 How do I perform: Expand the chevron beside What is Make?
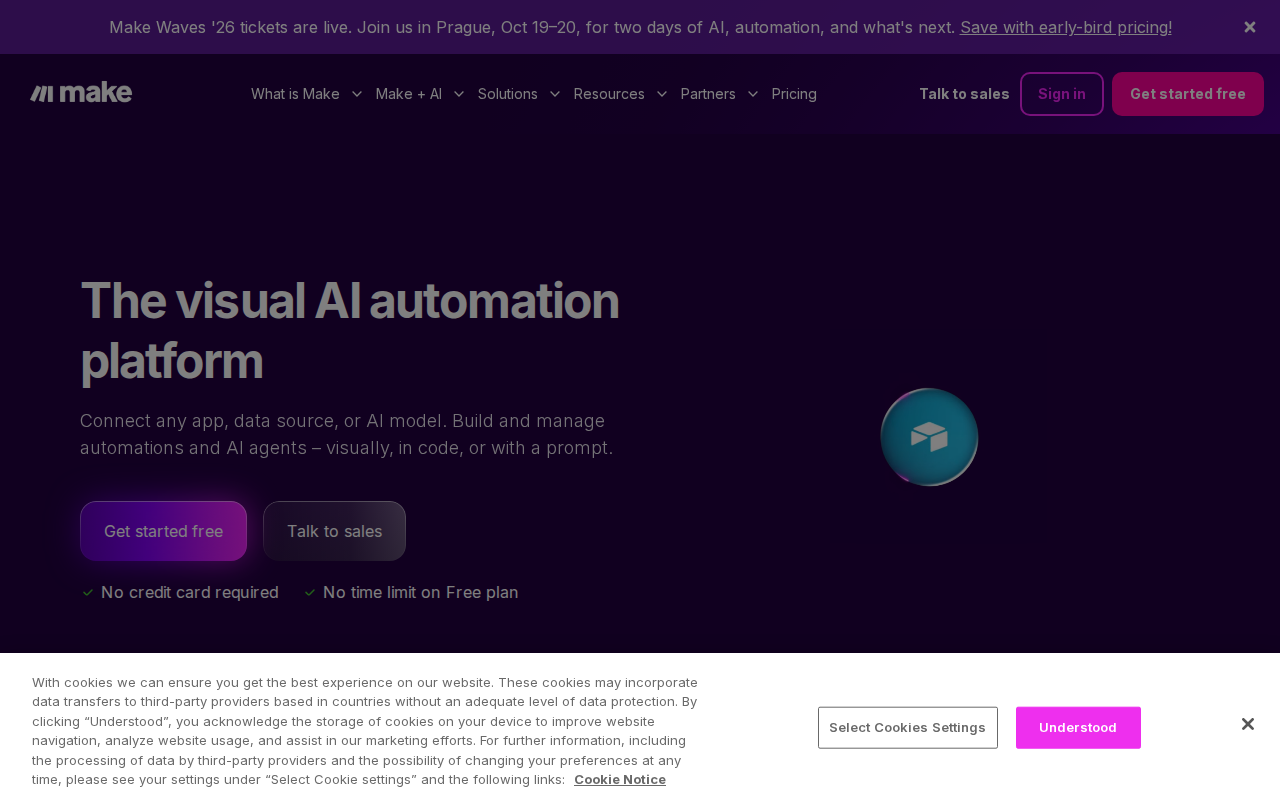point(356,94)
